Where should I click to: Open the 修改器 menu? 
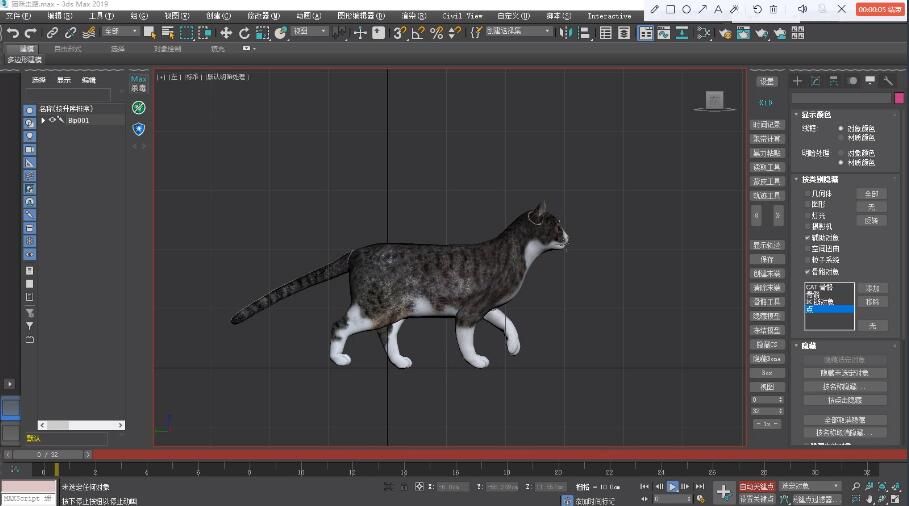point(263,16)
